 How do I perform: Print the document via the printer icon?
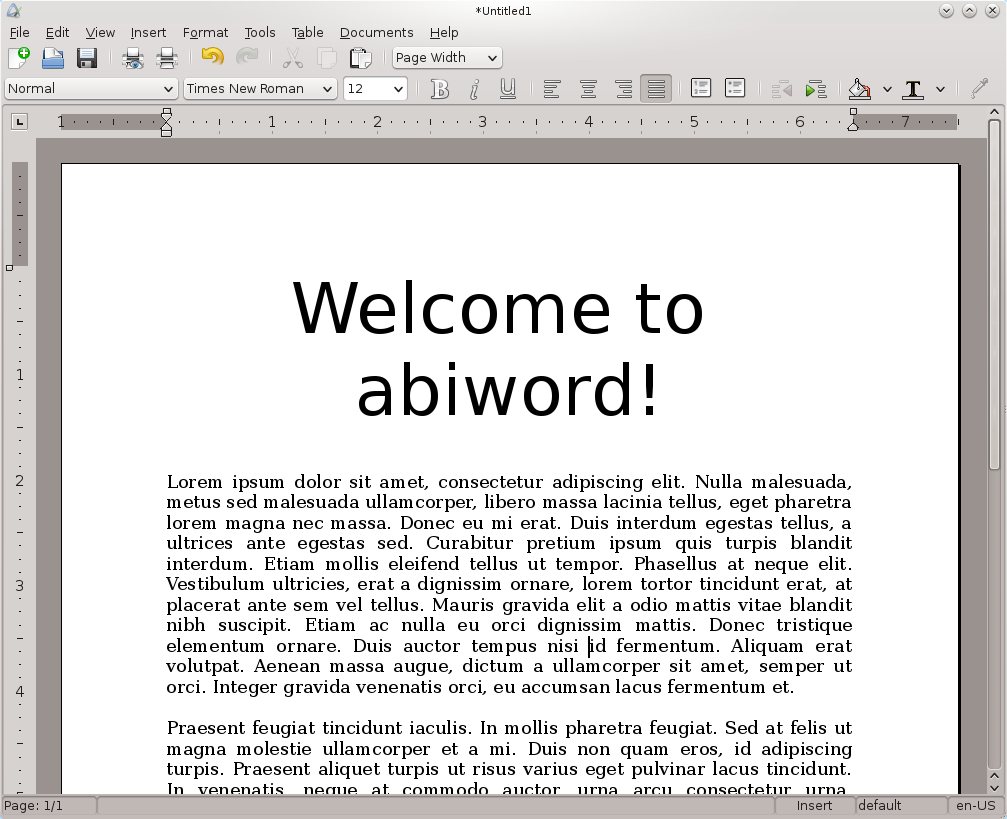167,58
